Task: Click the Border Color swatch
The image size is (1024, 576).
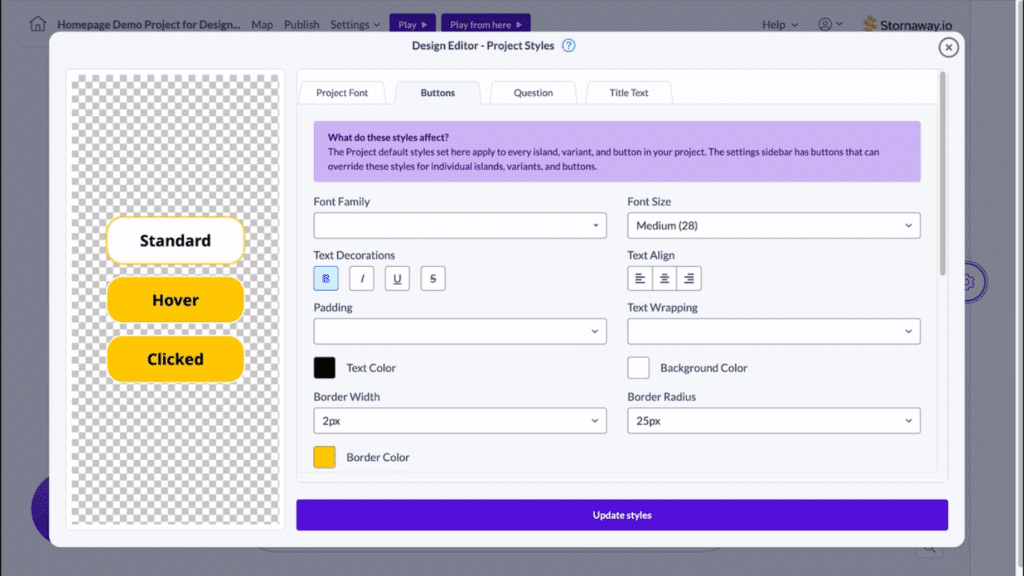Action: 325,457
